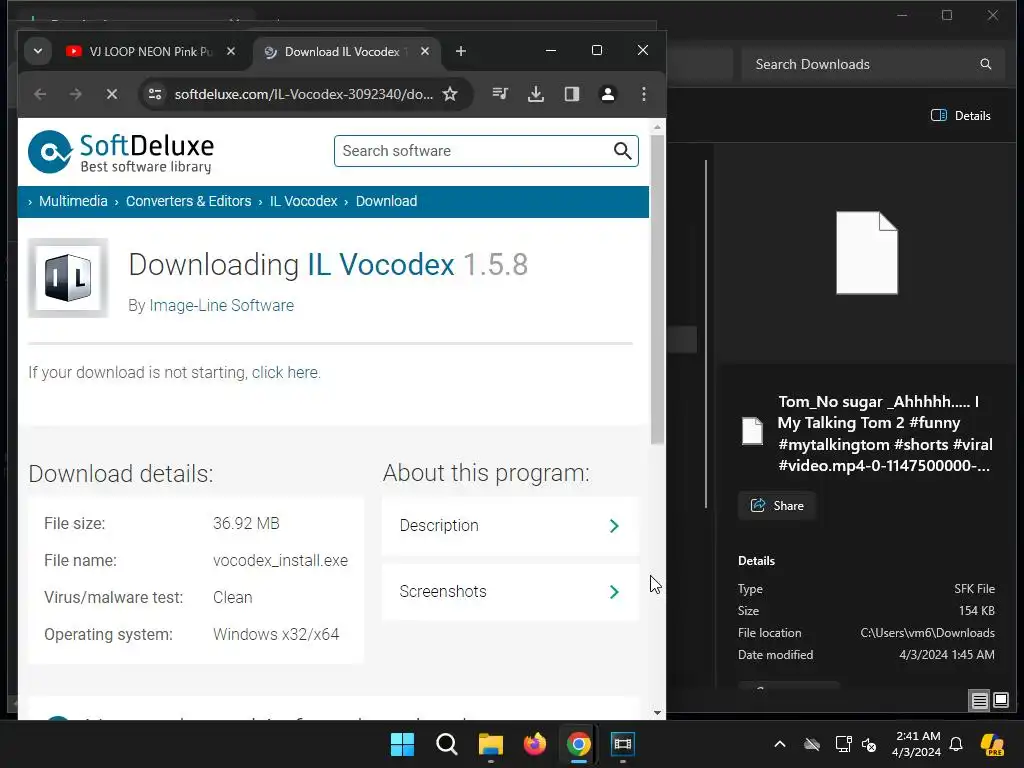
Task: Expand the Screenshots section
Action: coord(510,592)
